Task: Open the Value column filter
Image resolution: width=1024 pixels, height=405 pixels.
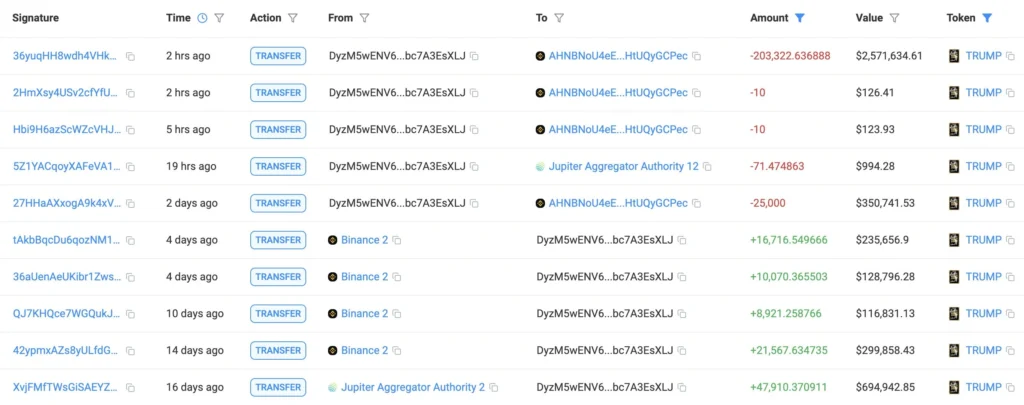Action: pyautogui.click(x=894, y=18)
